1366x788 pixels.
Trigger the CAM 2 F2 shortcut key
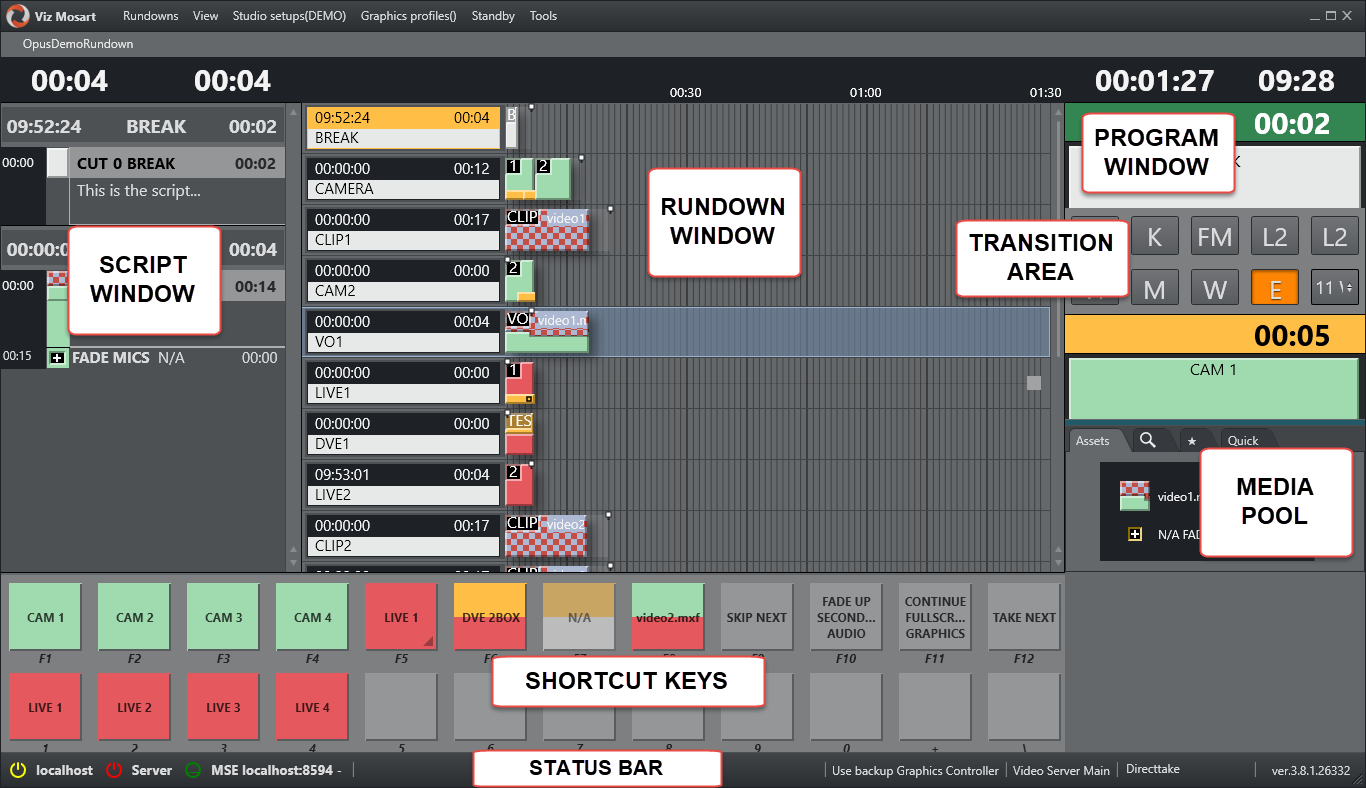tap(133, 617)
